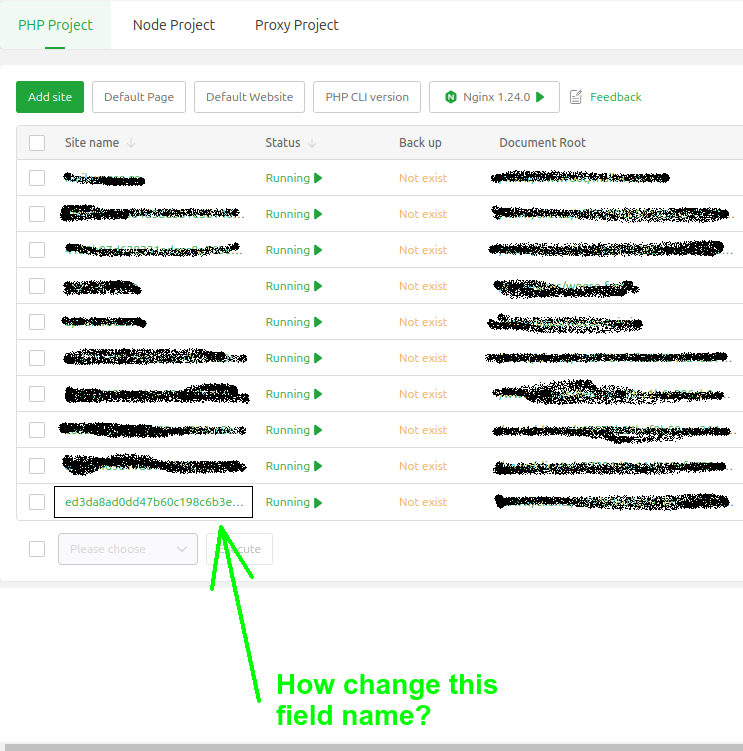Screen dimensions: 743x751
Task: Sort by Status using arrow icon
Action: pyautogui.click(x=312, y=143)
